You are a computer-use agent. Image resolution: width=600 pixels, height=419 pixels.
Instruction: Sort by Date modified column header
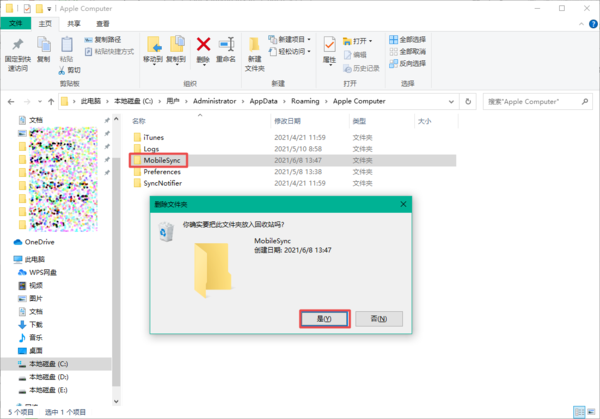(x=287, y=121)
